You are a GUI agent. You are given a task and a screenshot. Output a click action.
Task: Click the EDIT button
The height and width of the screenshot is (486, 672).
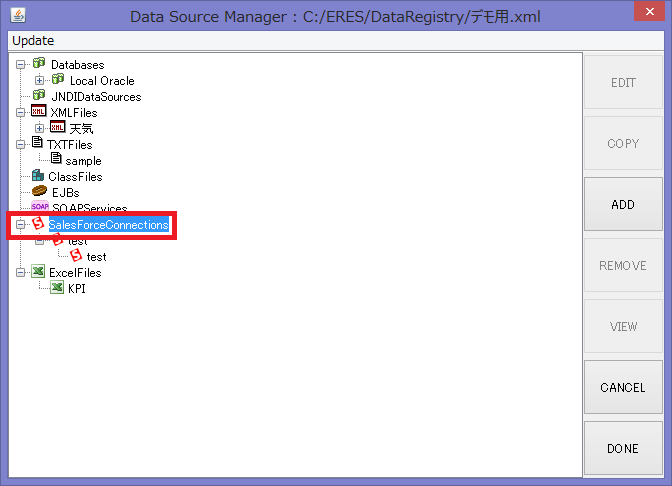(x=623, y=82)
